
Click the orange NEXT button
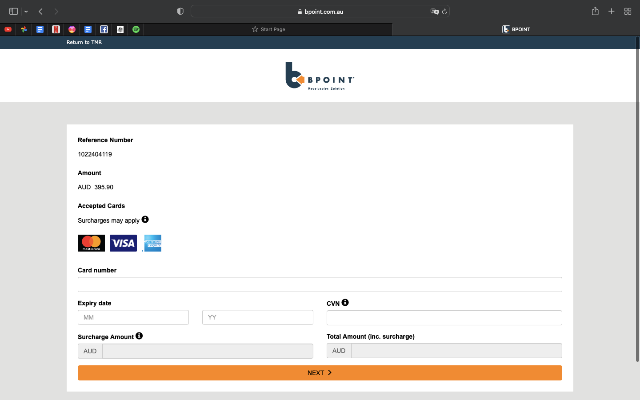click(x=320, y=373)
